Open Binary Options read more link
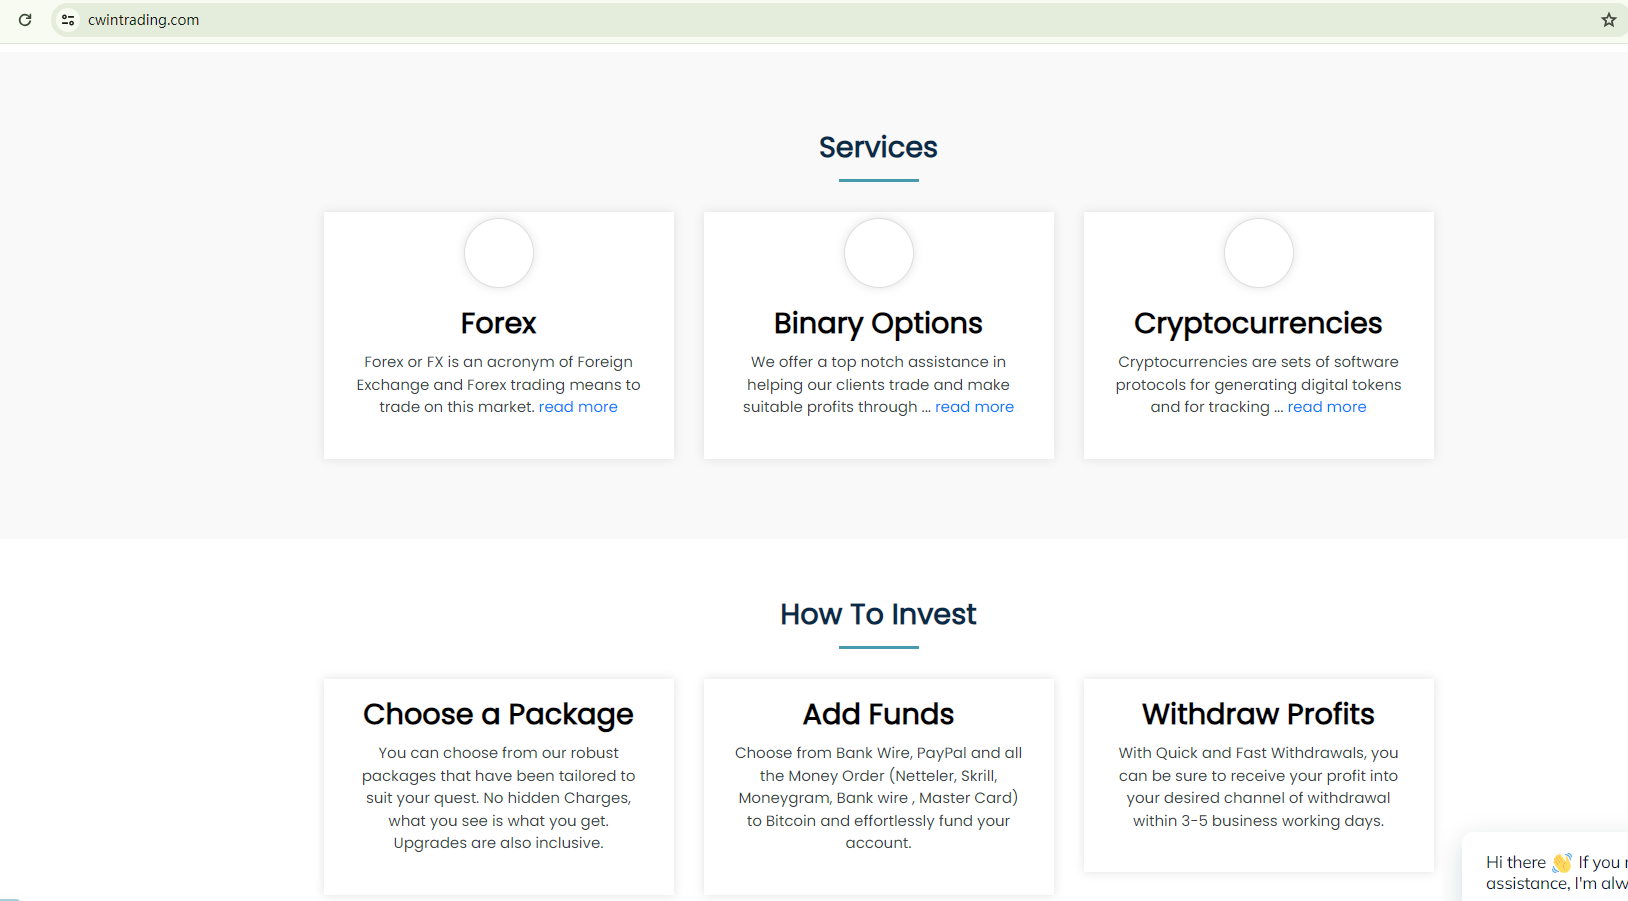This screenshot has width=1628, height=901. pyautogui.click(x=974, y=407)
